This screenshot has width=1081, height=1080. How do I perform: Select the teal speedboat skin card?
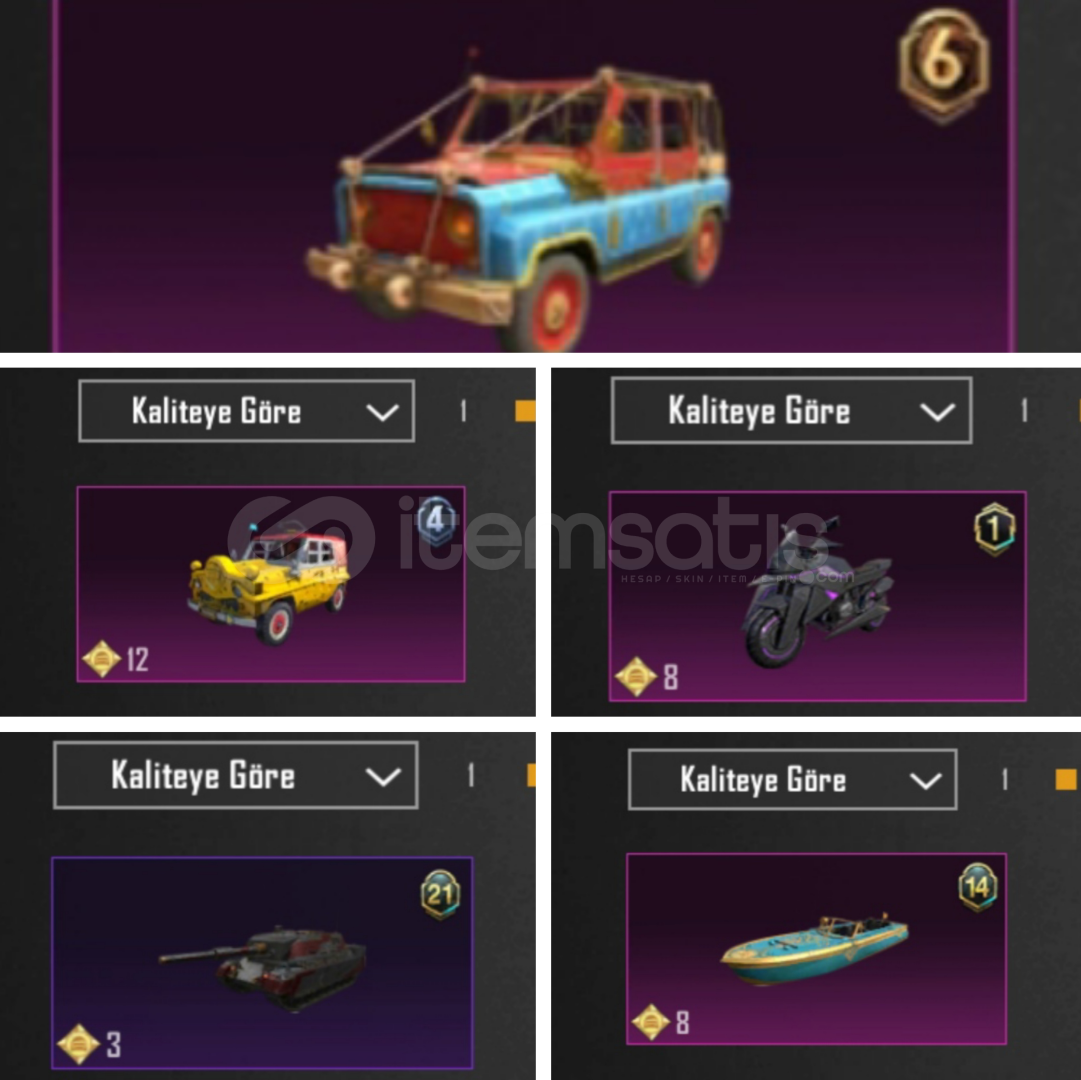[x=816, y=949]
